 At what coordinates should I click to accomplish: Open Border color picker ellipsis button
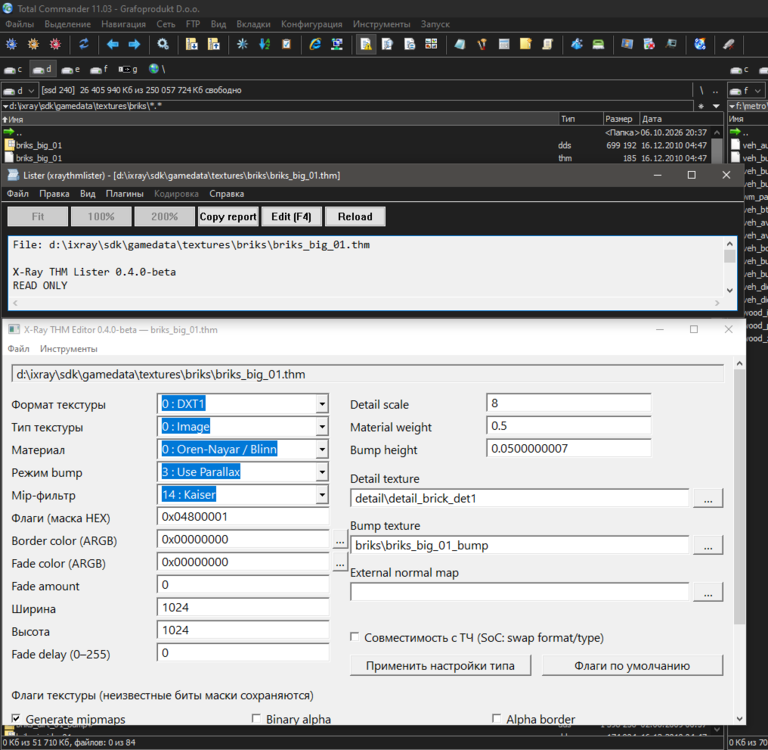point(340,540)
